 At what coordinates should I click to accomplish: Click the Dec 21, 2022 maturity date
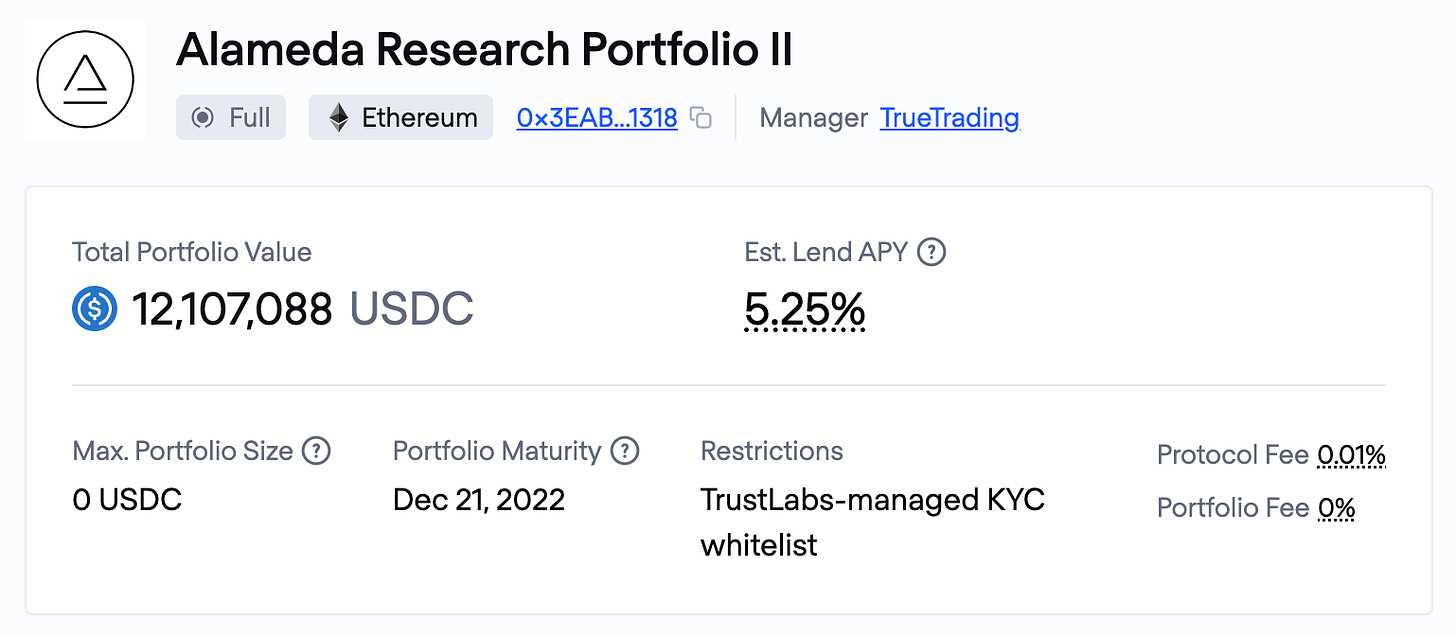click(479, 499)
